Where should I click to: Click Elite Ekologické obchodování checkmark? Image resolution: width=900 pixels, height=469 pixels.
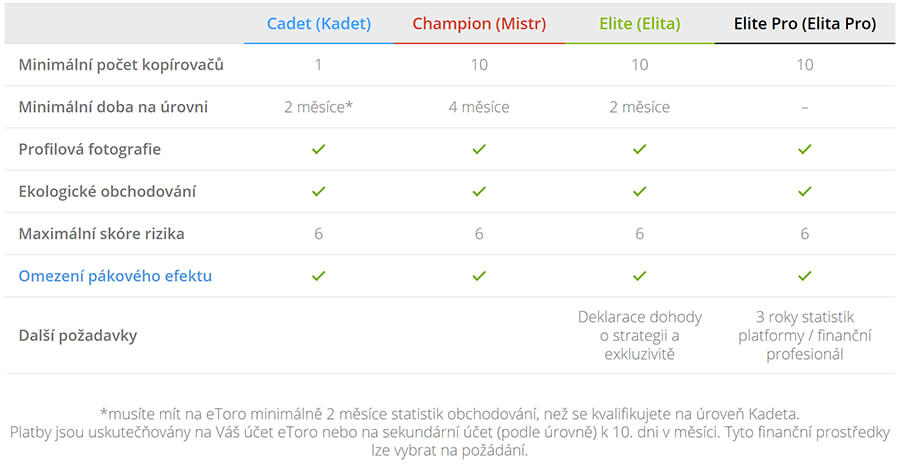[639, 191]
